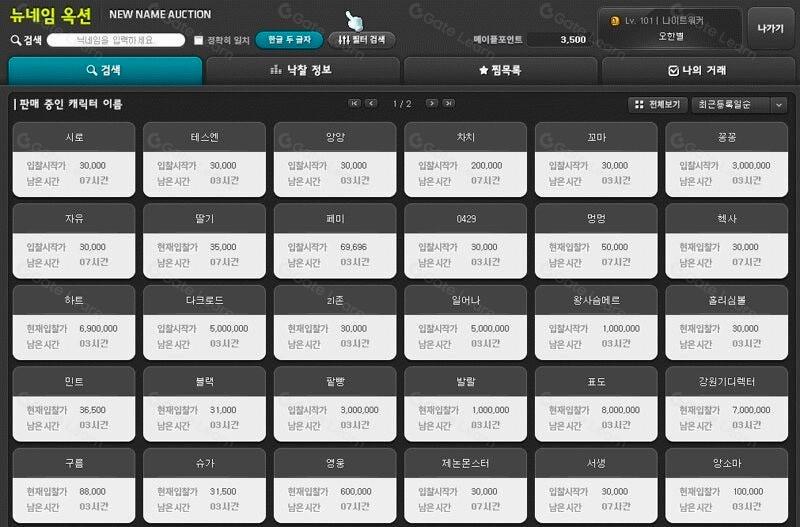
Task: Open the 왕사슴메르 auction card
Action: tap(596, 322)
